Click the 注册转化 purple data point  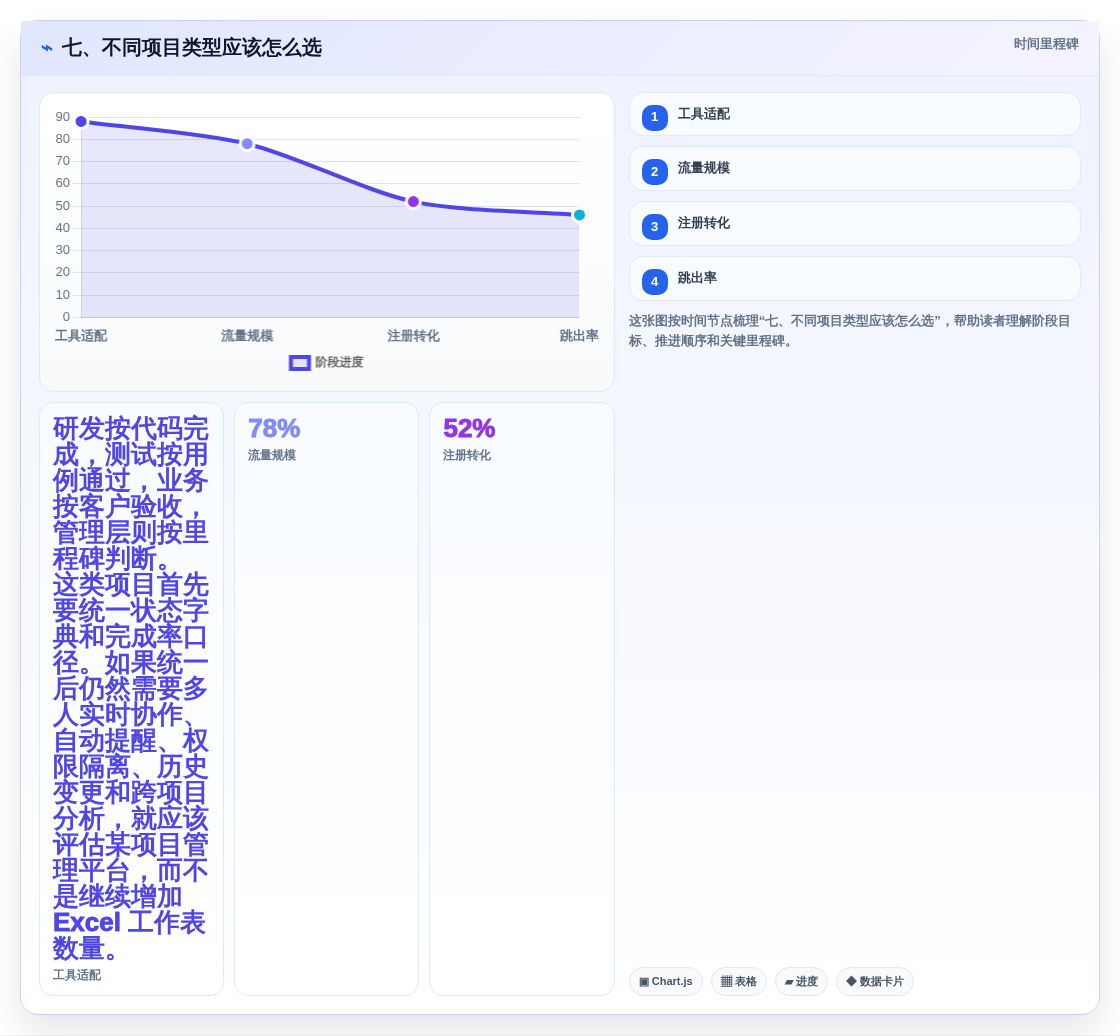413,201
